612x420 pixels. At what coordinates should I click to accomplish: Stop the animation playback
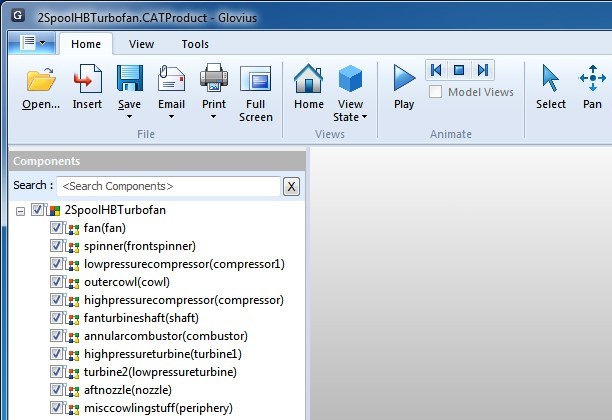(x=460, y=70)
